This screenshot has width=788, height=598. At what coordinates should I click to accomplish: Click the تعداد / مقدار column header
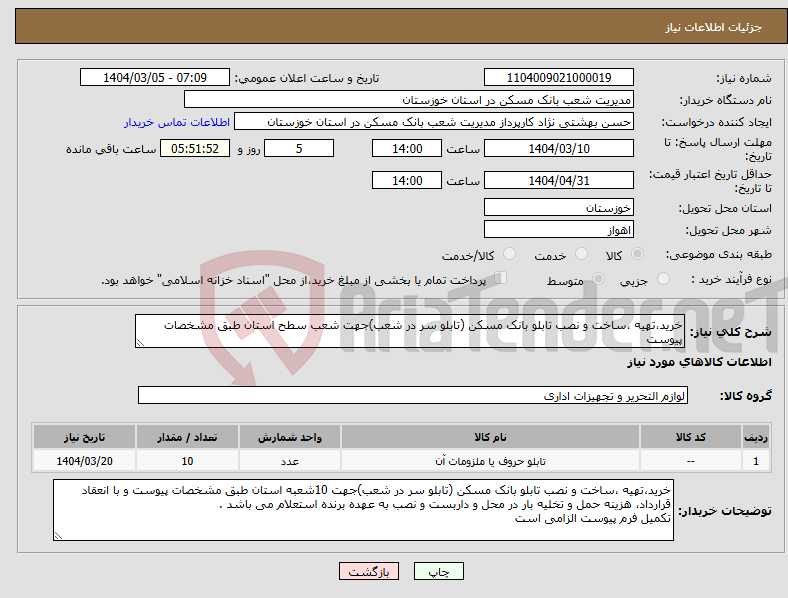pos(187,437)
